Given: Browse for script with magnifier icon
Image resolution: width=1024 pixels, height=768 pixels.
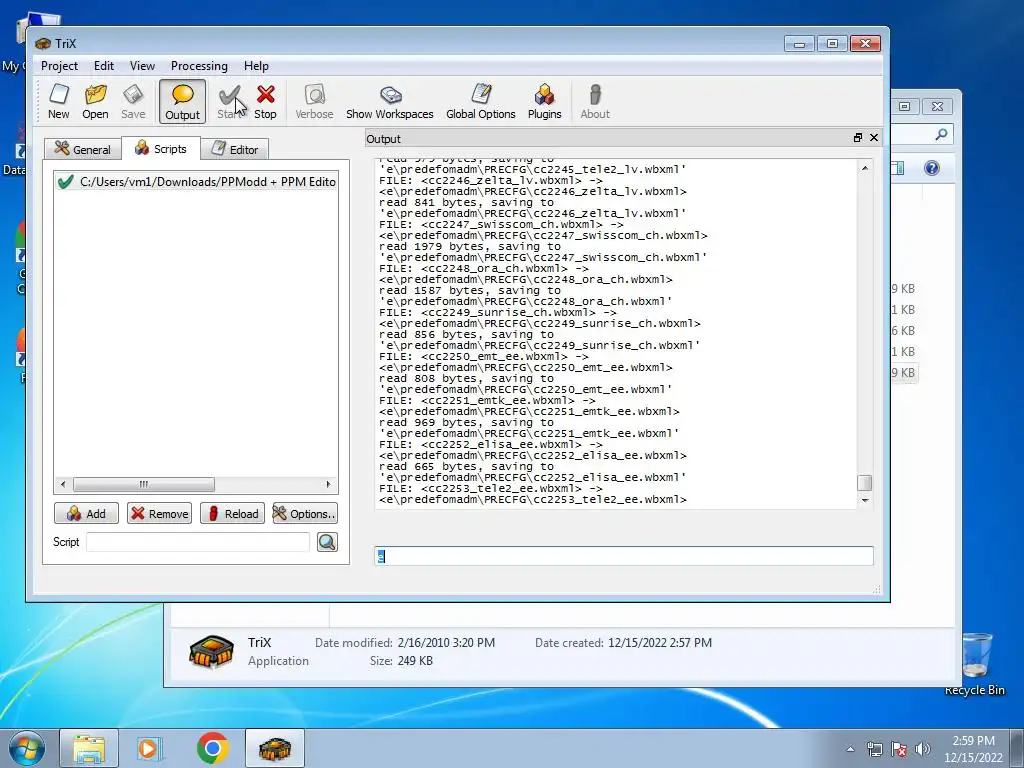Looking at the screenshot, I should [327, 542].
